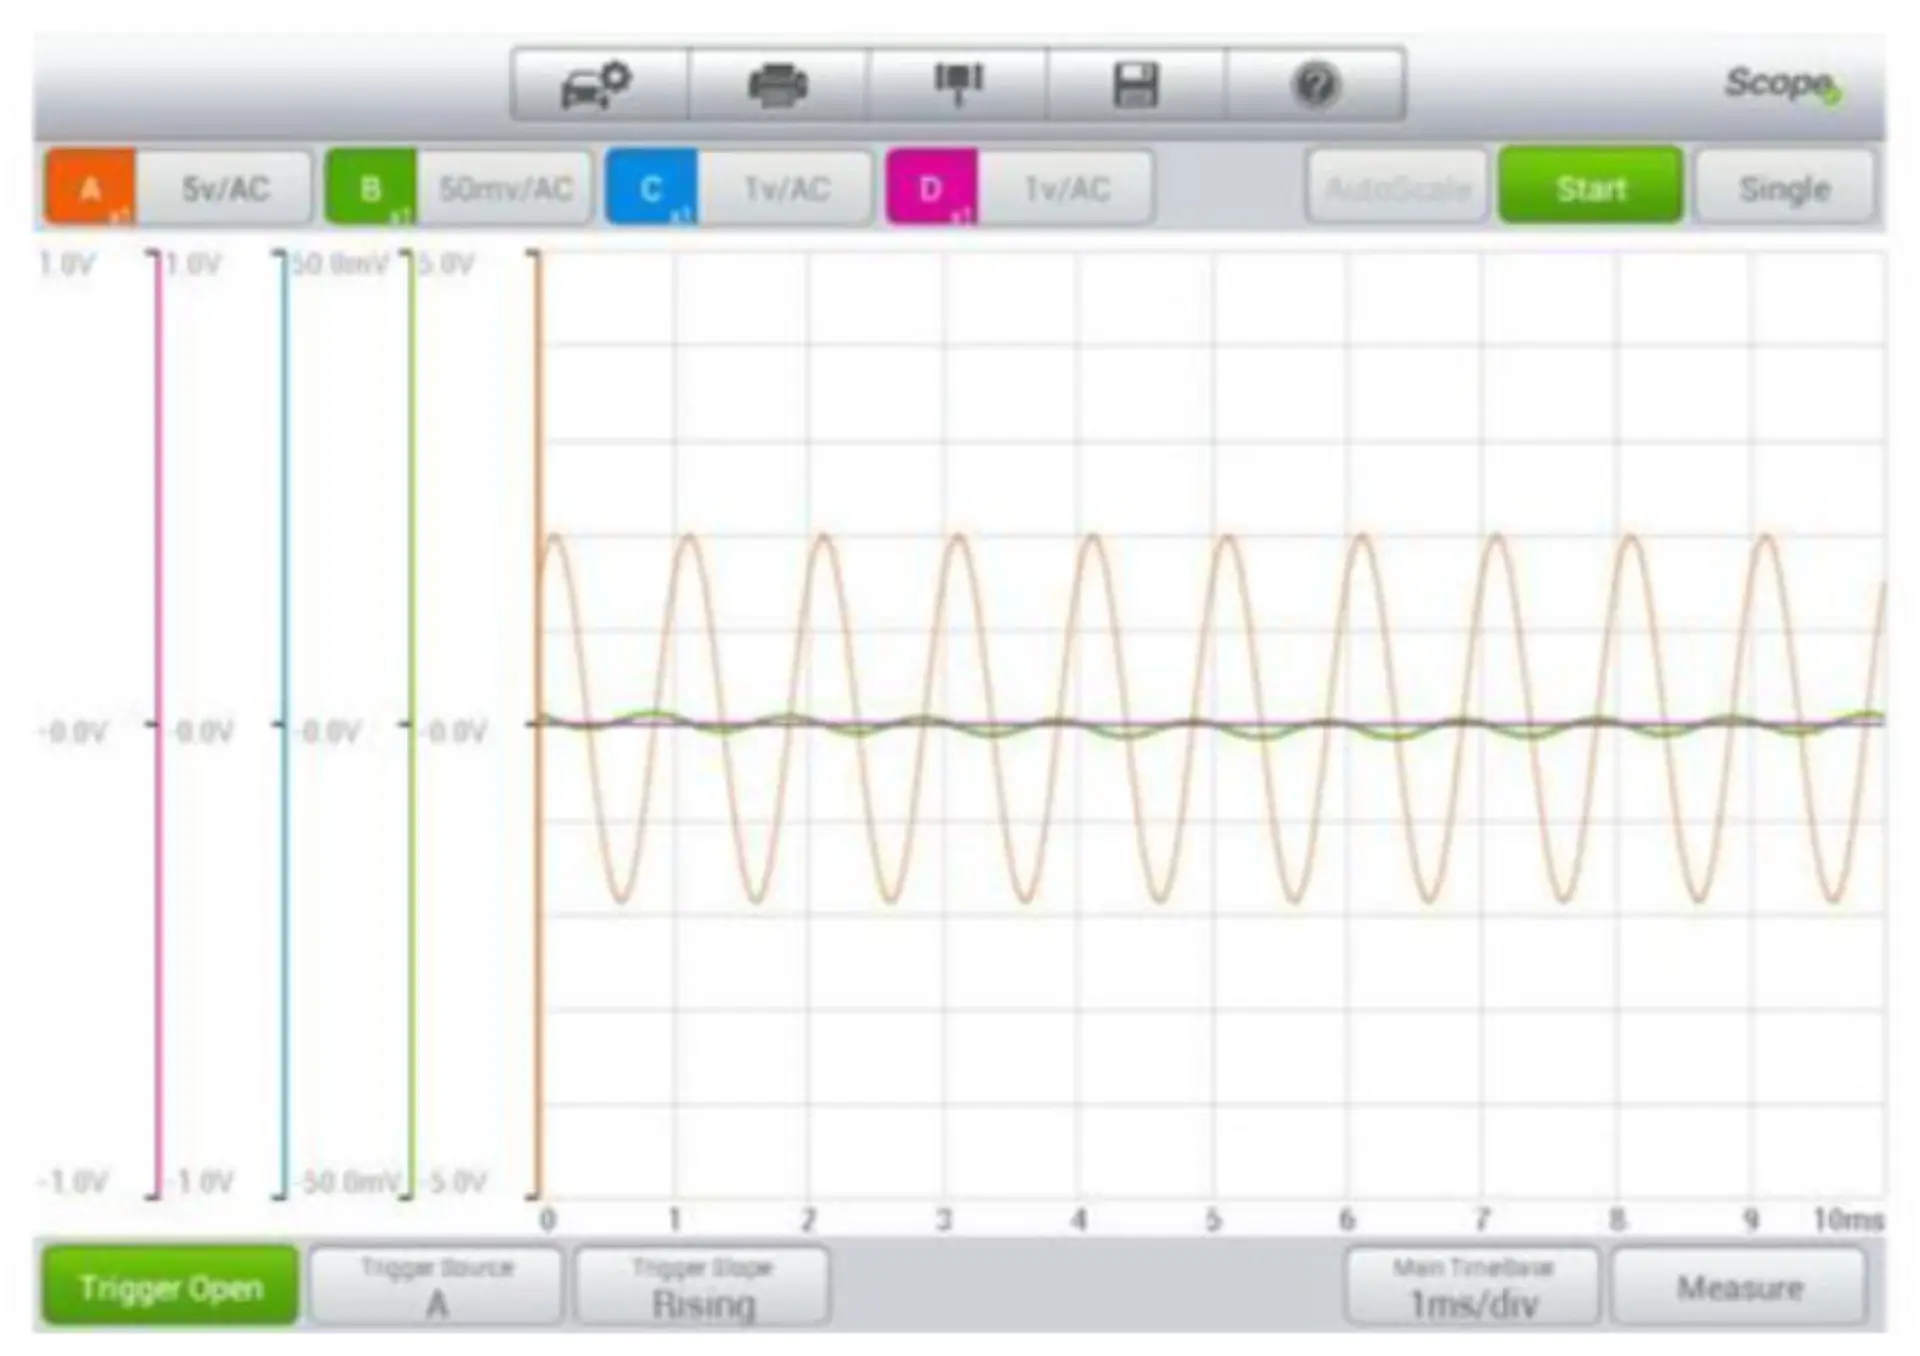Screen dimensions: 1920x1356
Task: Open Trigger Source A selector
Action: [x=436, y=1287]
